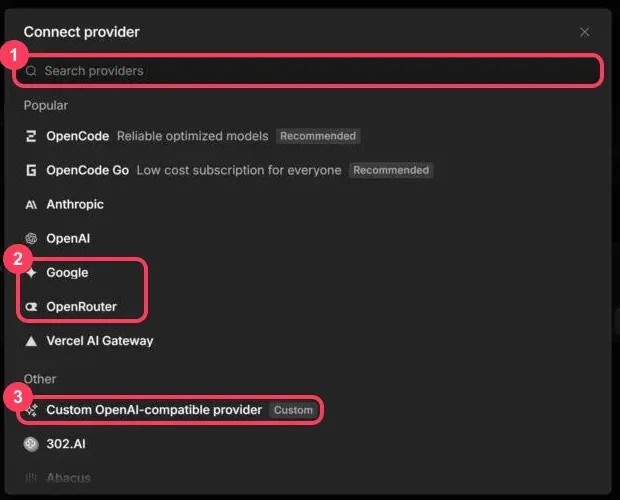Close the Connect provider dialog

584,32
